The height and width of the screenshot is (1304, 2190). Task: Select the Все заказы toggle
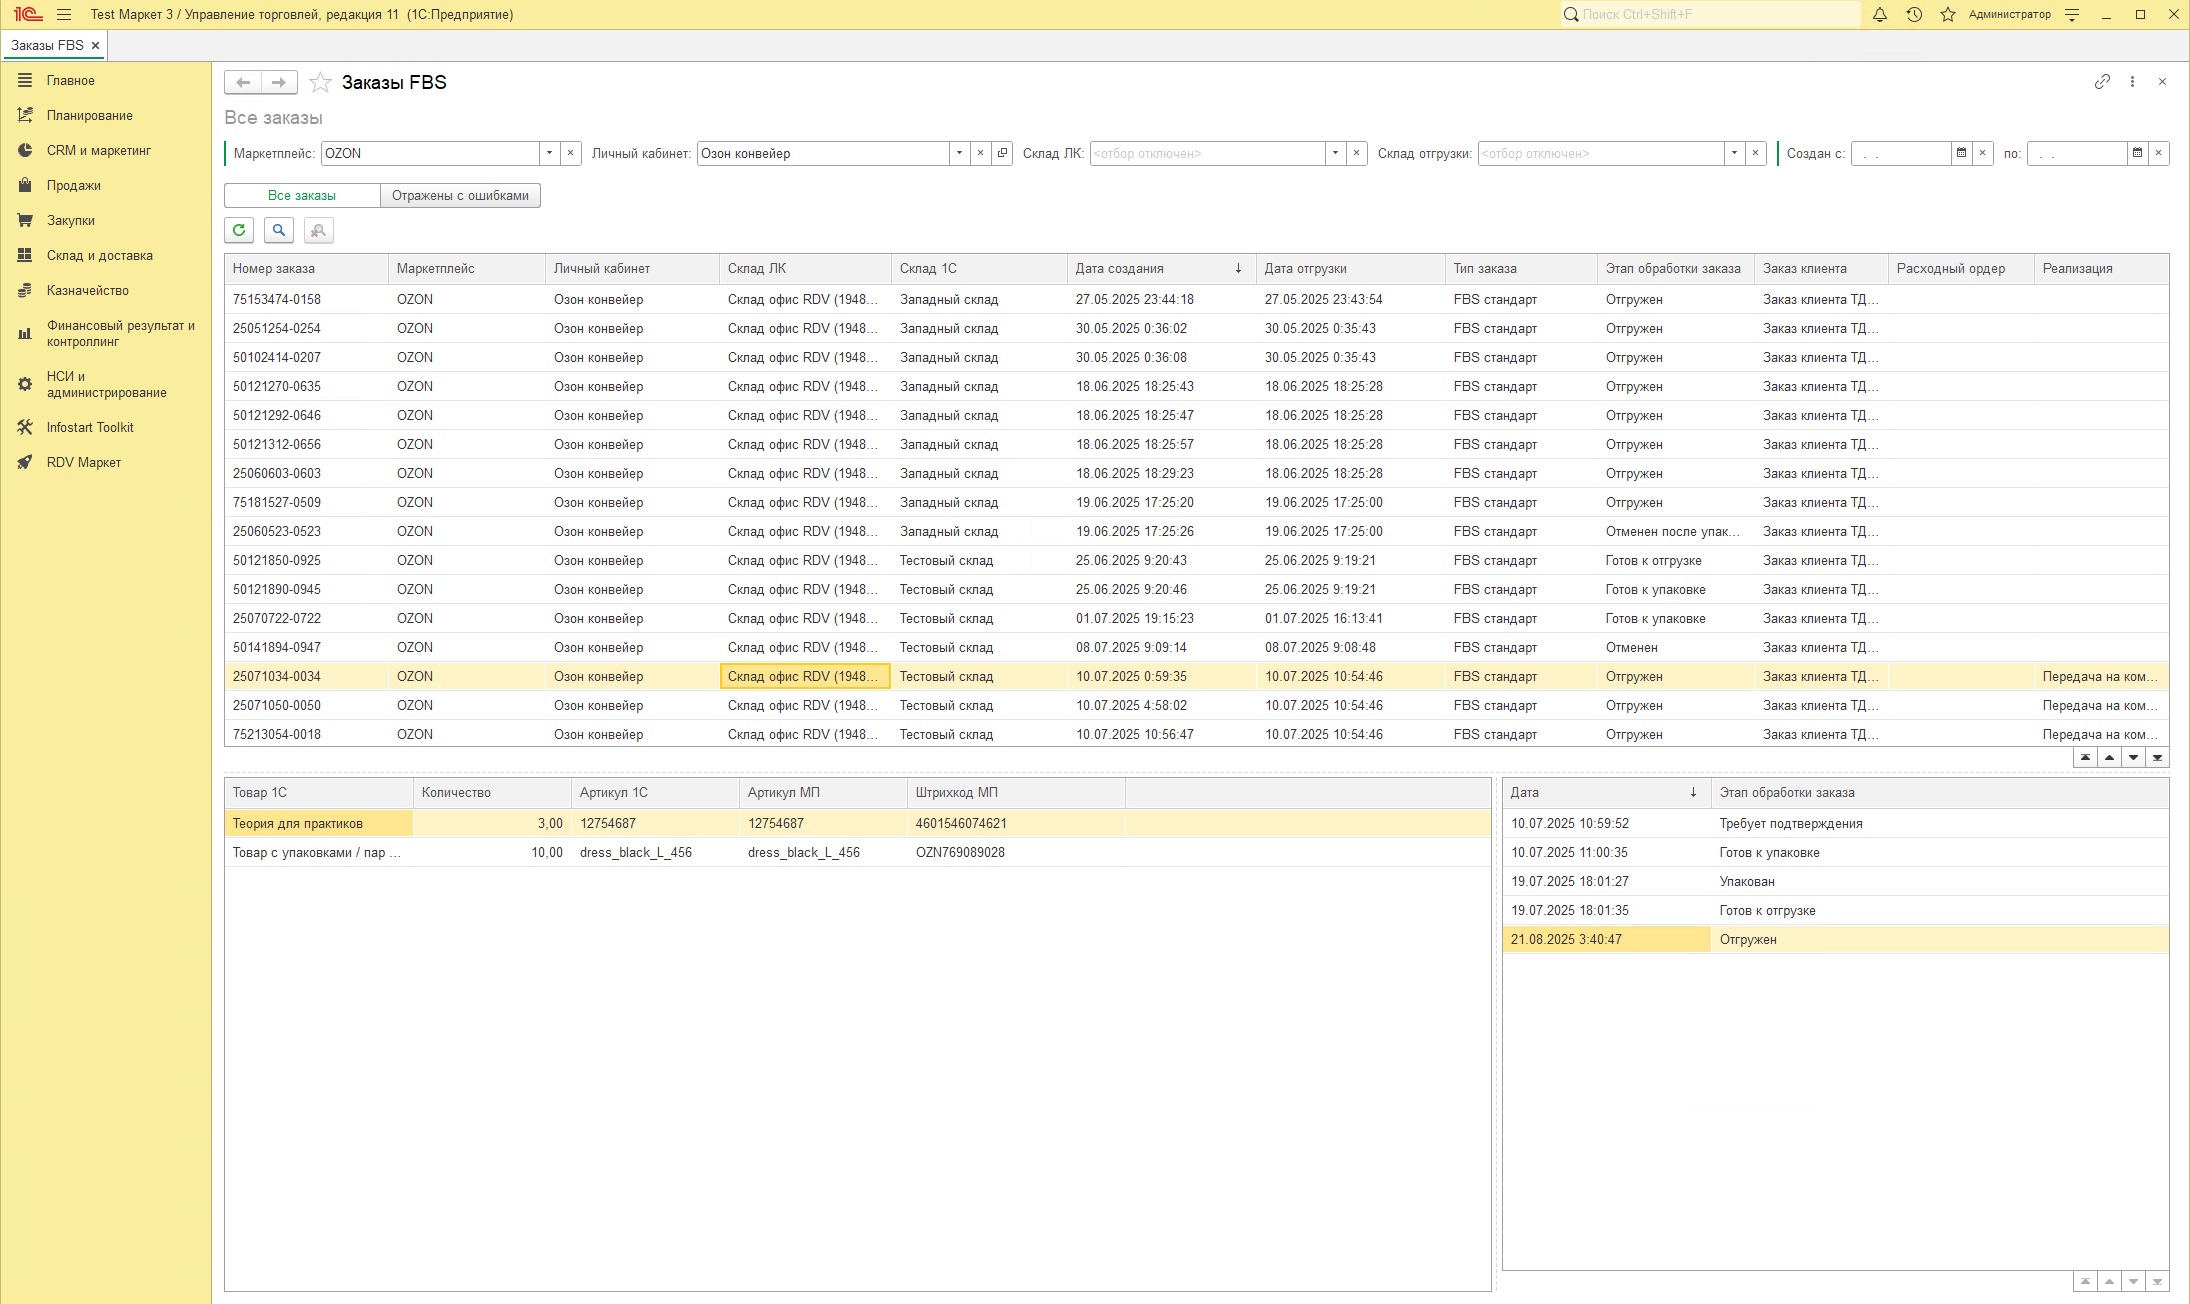(x=302, y=196)
